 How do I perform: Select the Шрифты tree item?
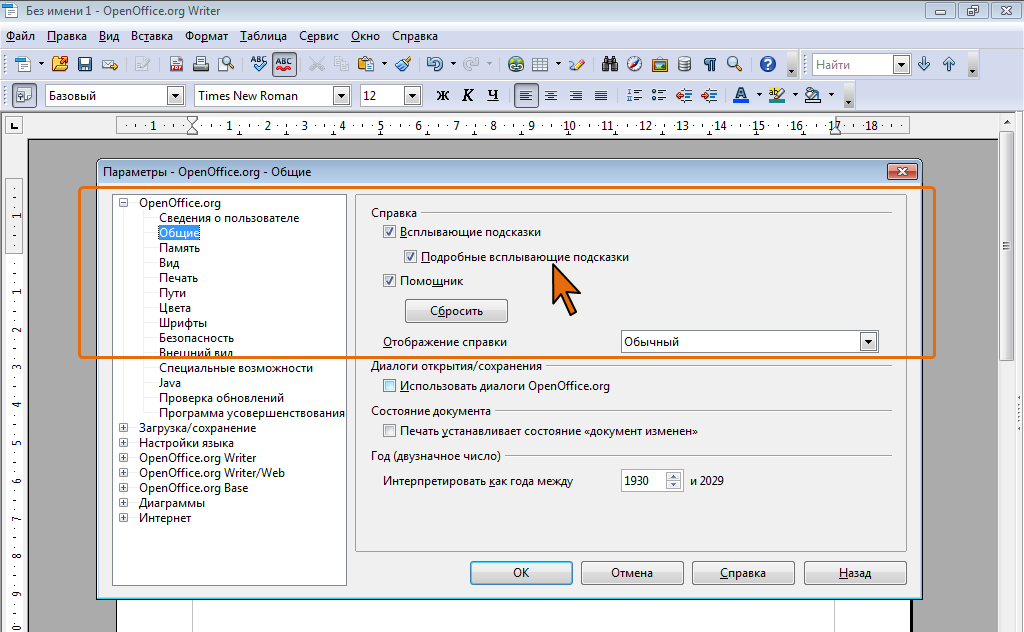183,323
